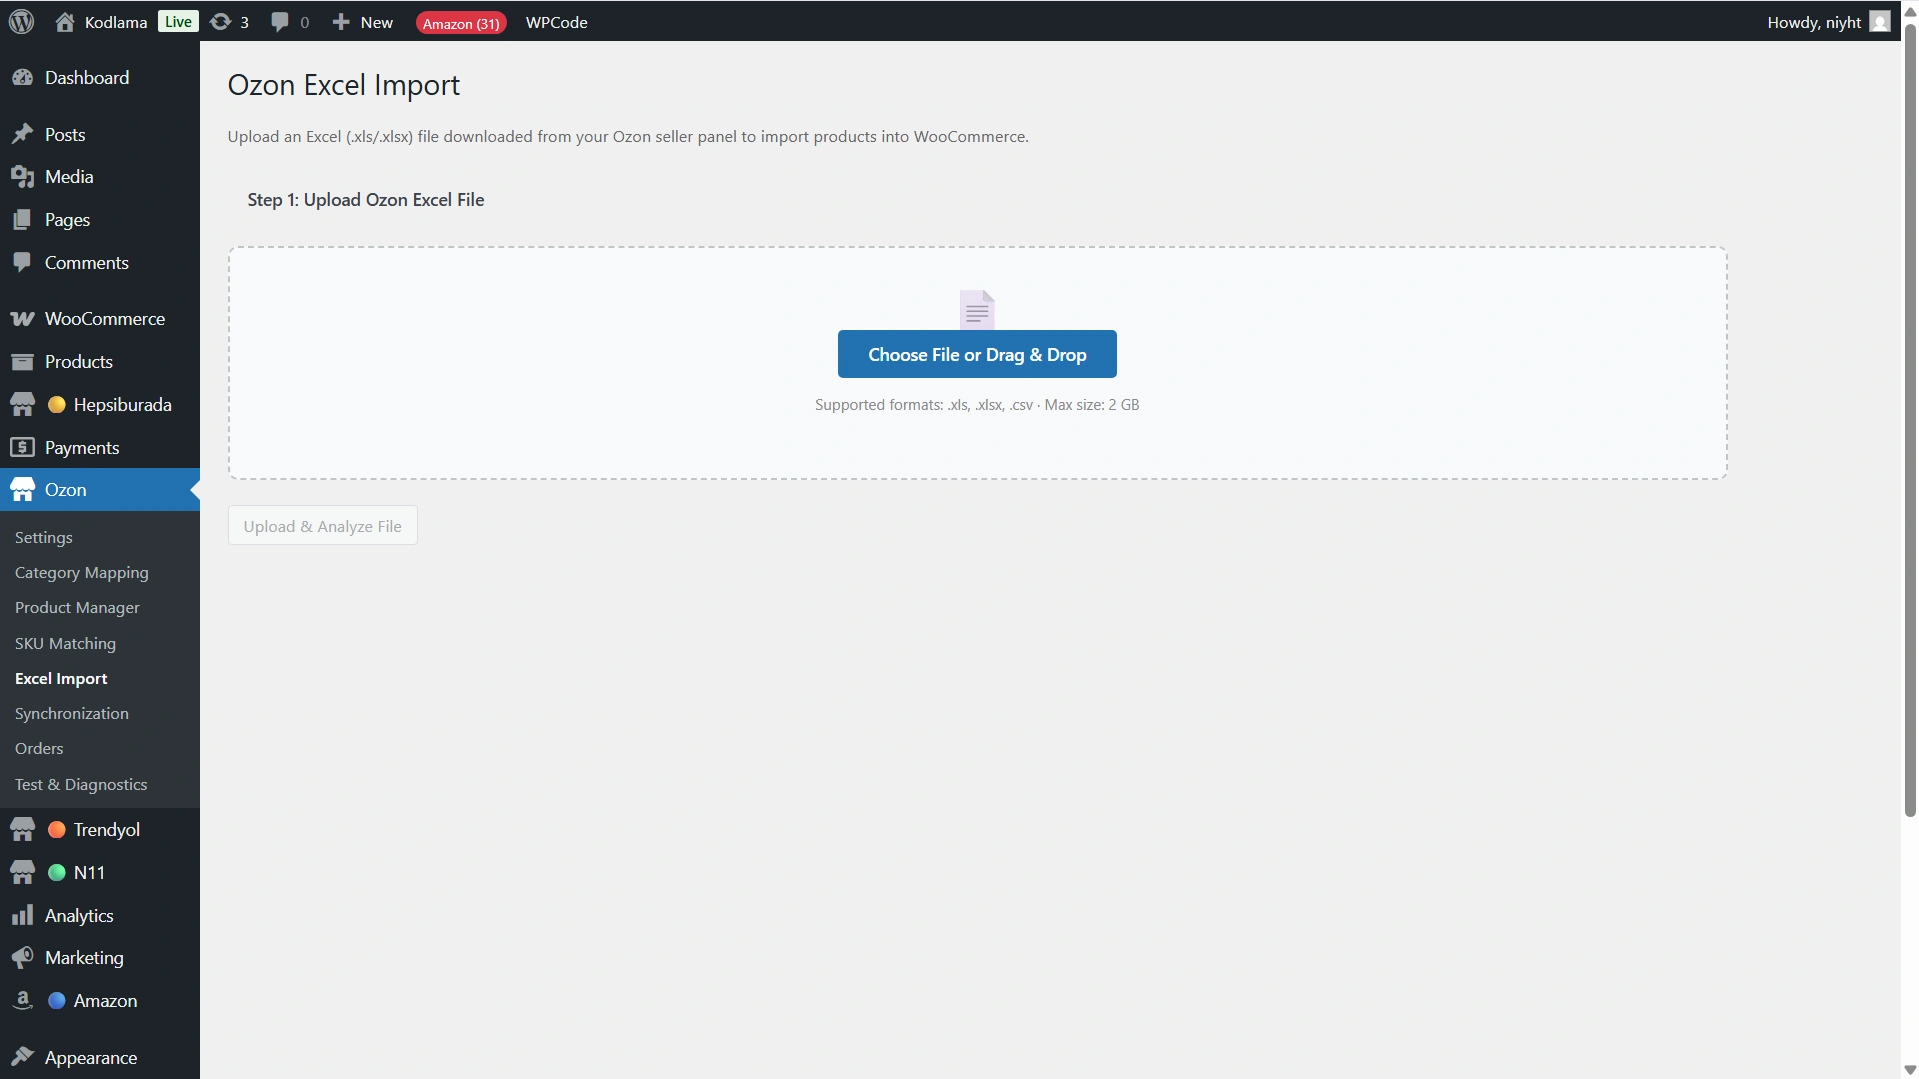Click the user avatar next to Howdy
Viewport: 1919px width, 1079px height.
click(1879, 22)
